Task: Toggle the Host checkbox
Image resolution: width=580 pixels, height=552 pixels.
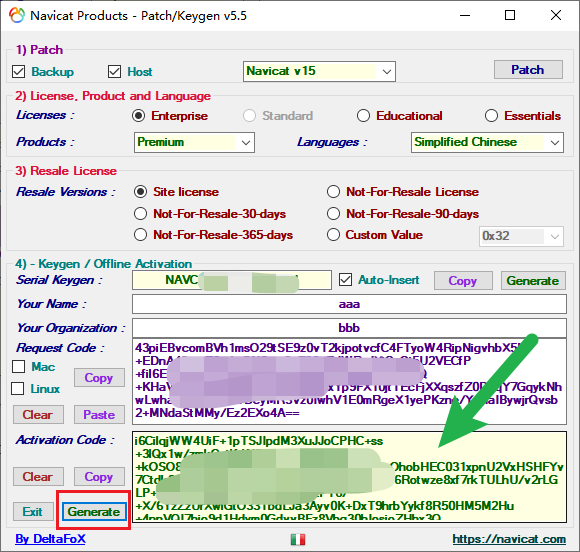Action: point(114,71)
